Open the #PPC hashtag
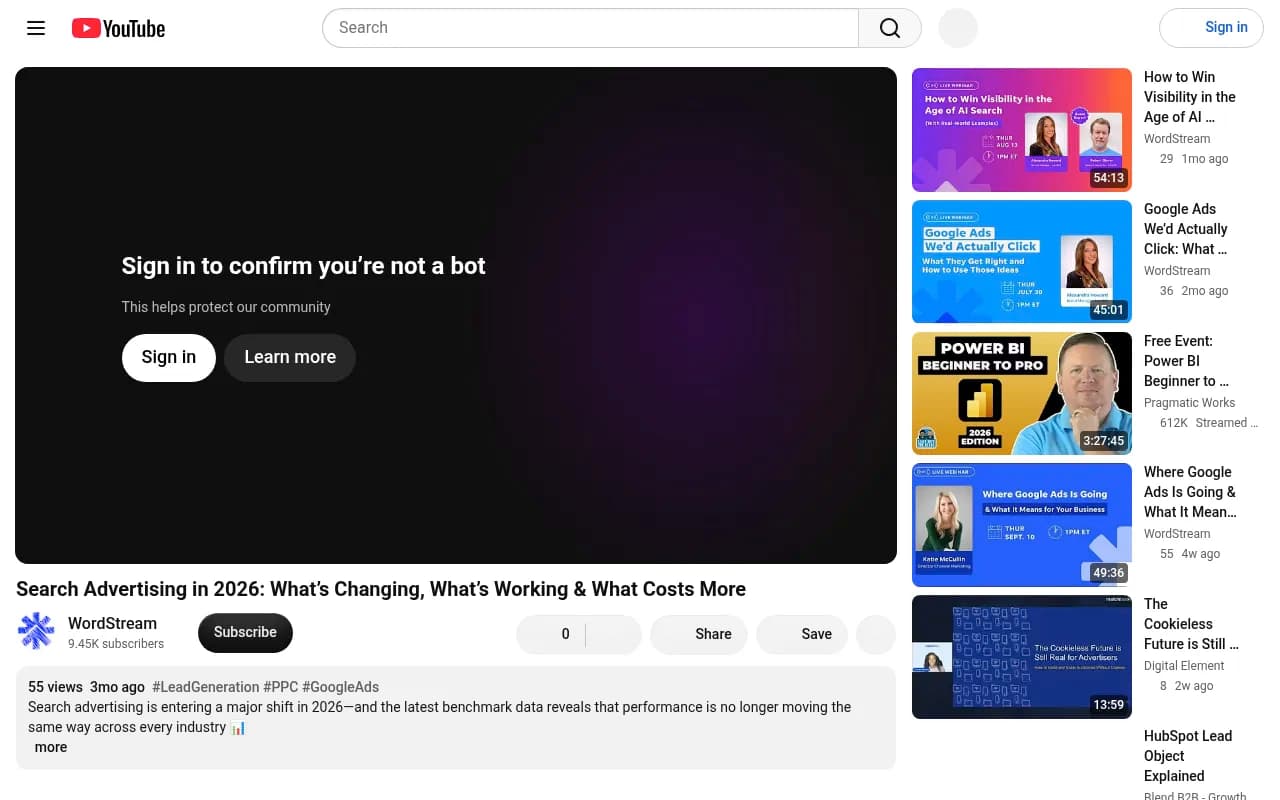The width and height of the screenshot is (1280, 800). pyautogui.click(x=281, y=687)
